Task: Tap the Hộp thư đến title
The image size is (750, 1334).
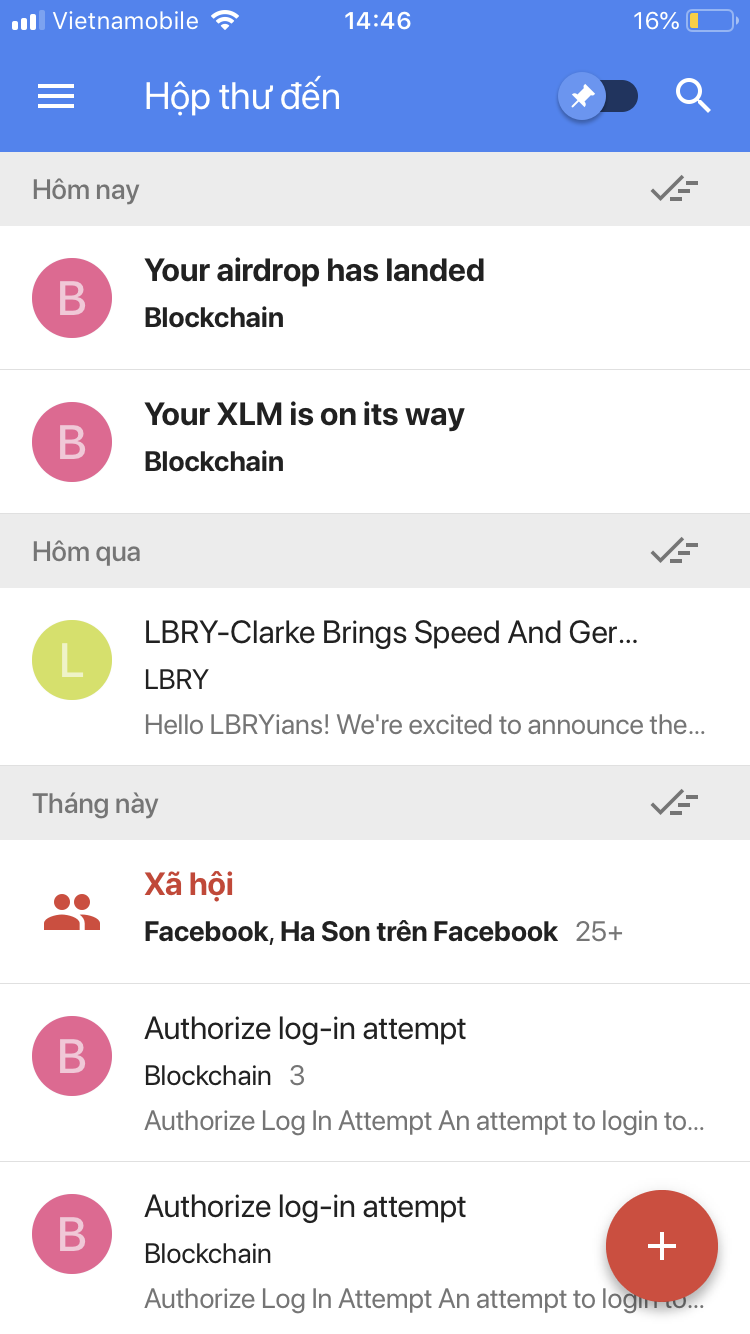Action: 242,97
